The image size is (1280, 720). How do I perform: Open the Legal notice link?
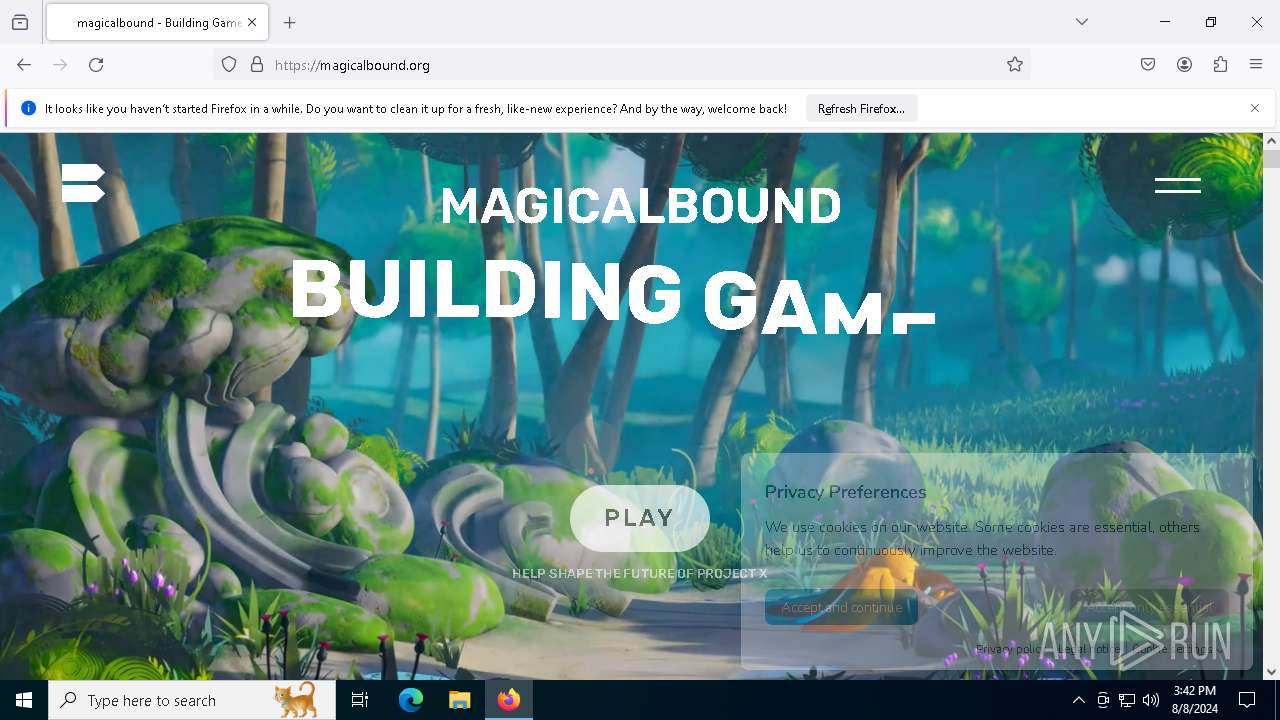click(x=1088, y=649)
